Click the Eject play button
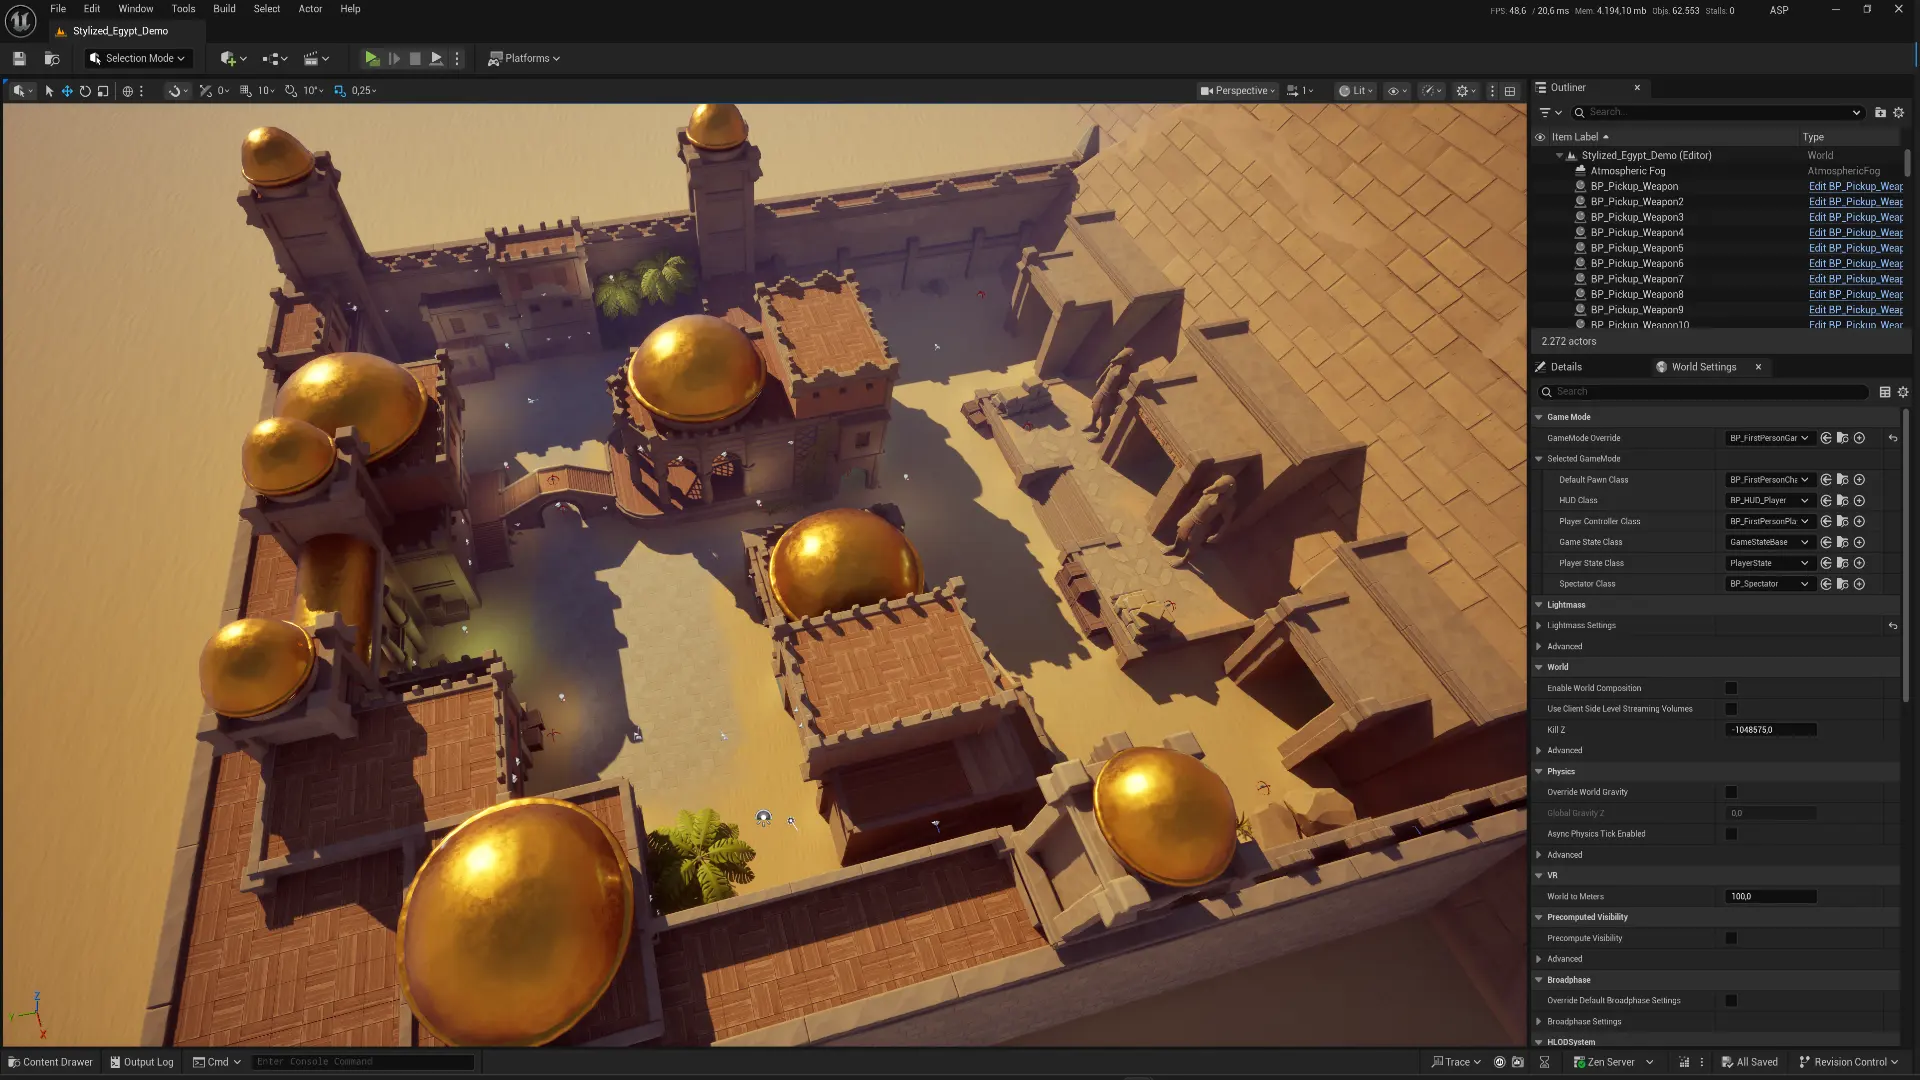Viewport: 1920px width, 1080px height. 436,59
